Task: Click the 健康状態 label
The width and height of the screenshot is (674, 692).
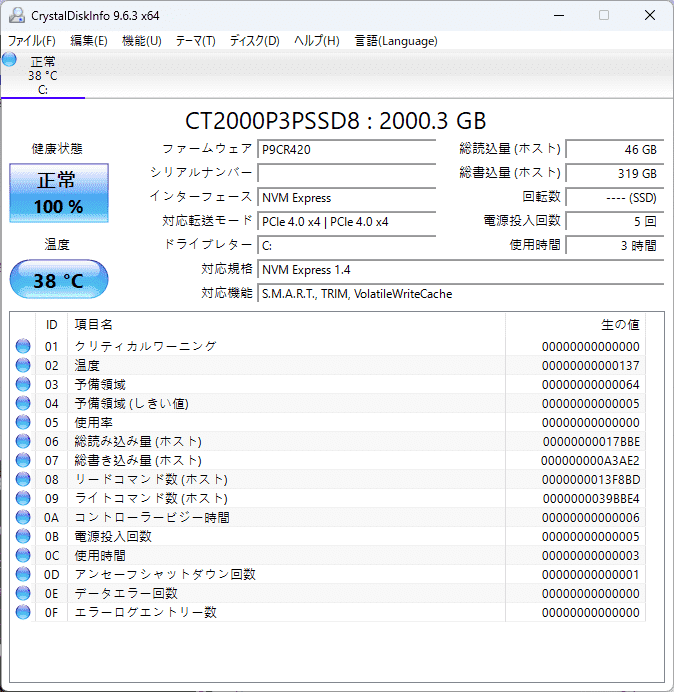Action: click(x=57, y=149)
